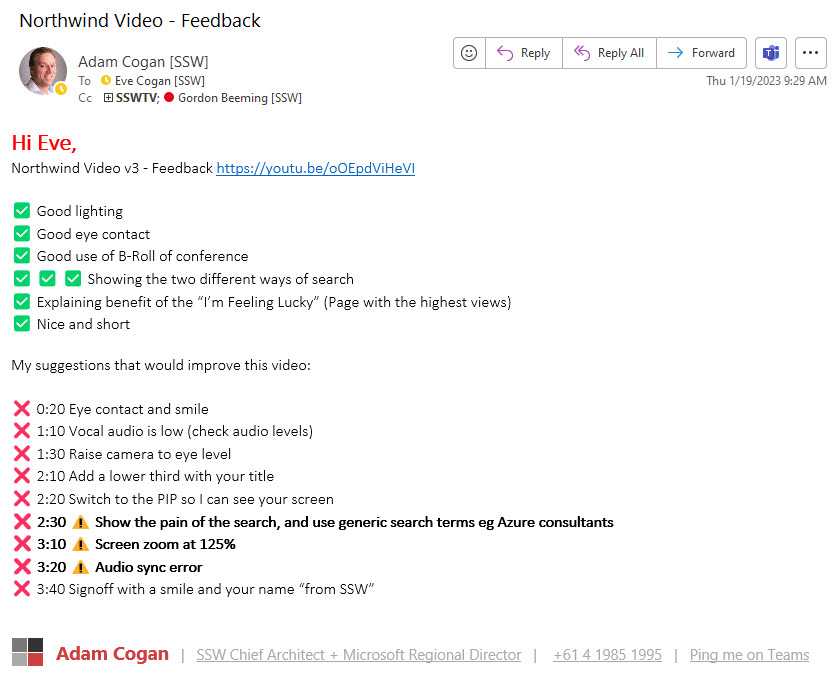Click red presence dot for Gordon Beeming

click(x=169, y=98)
